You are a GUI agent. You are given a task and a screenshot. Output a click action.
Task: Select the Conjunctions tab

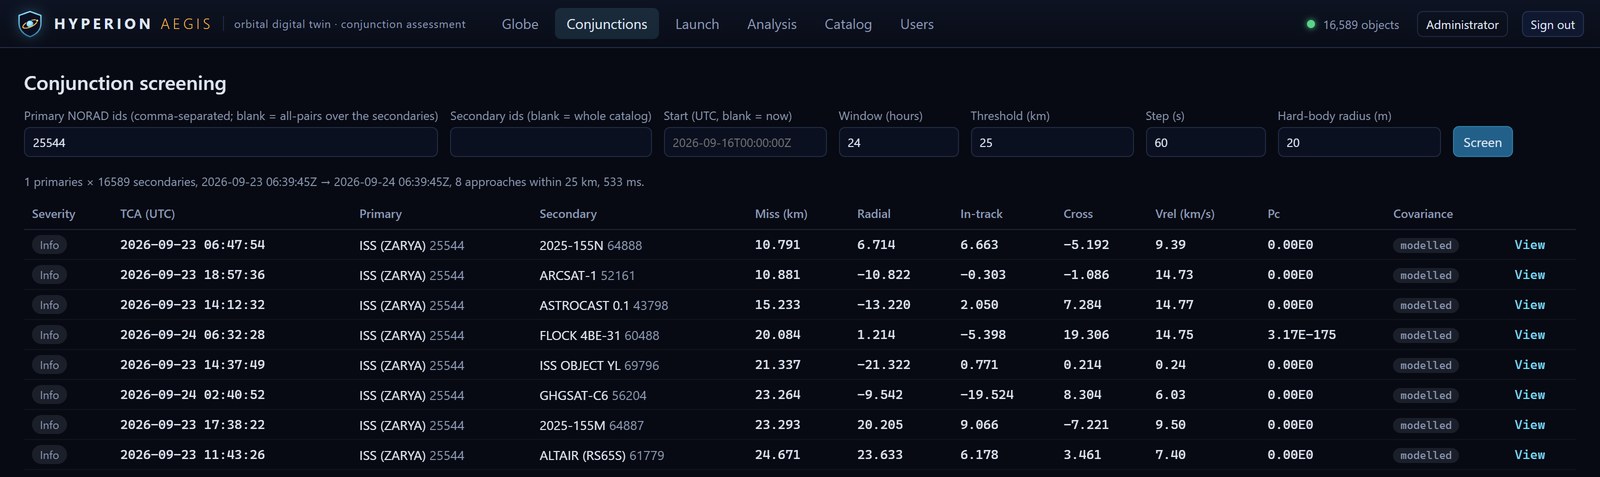pyautogui.click(x=607, y=24)
